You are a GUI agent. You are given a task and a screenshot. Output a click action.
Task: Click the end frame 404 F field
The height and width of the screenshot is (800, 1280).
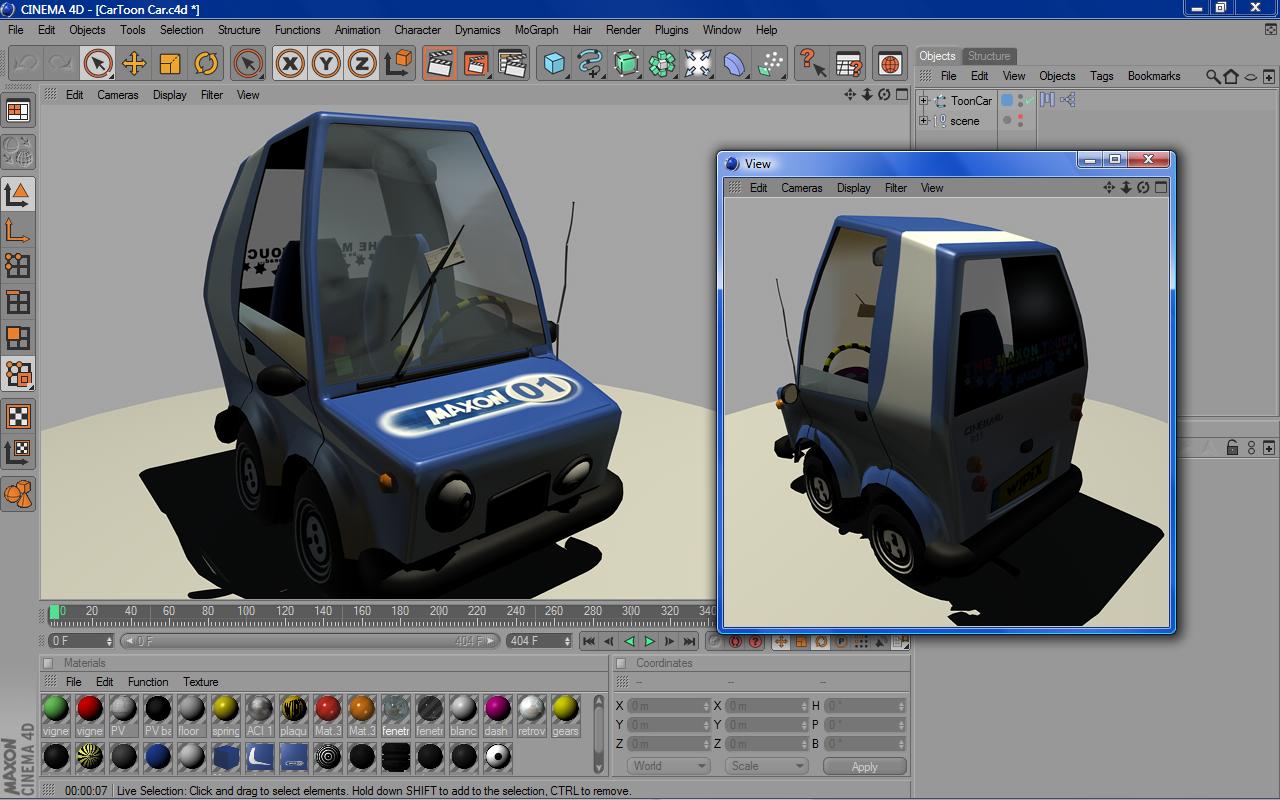tap(540, 641)
